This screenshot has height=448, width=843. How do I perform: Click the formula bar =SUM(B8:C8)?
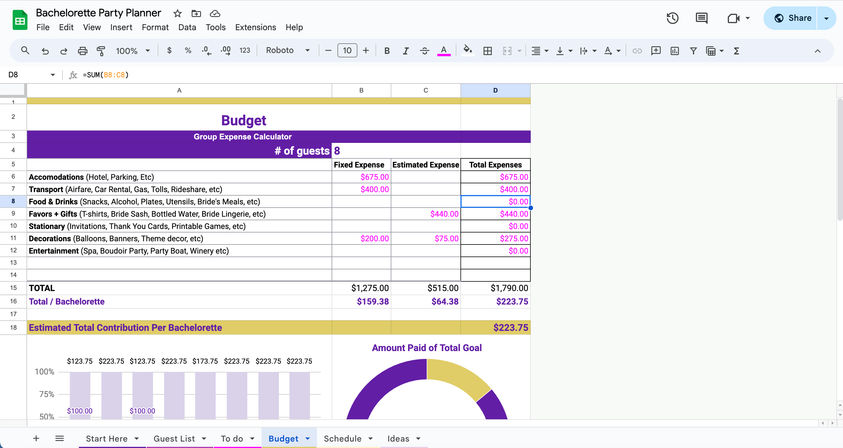106,75
